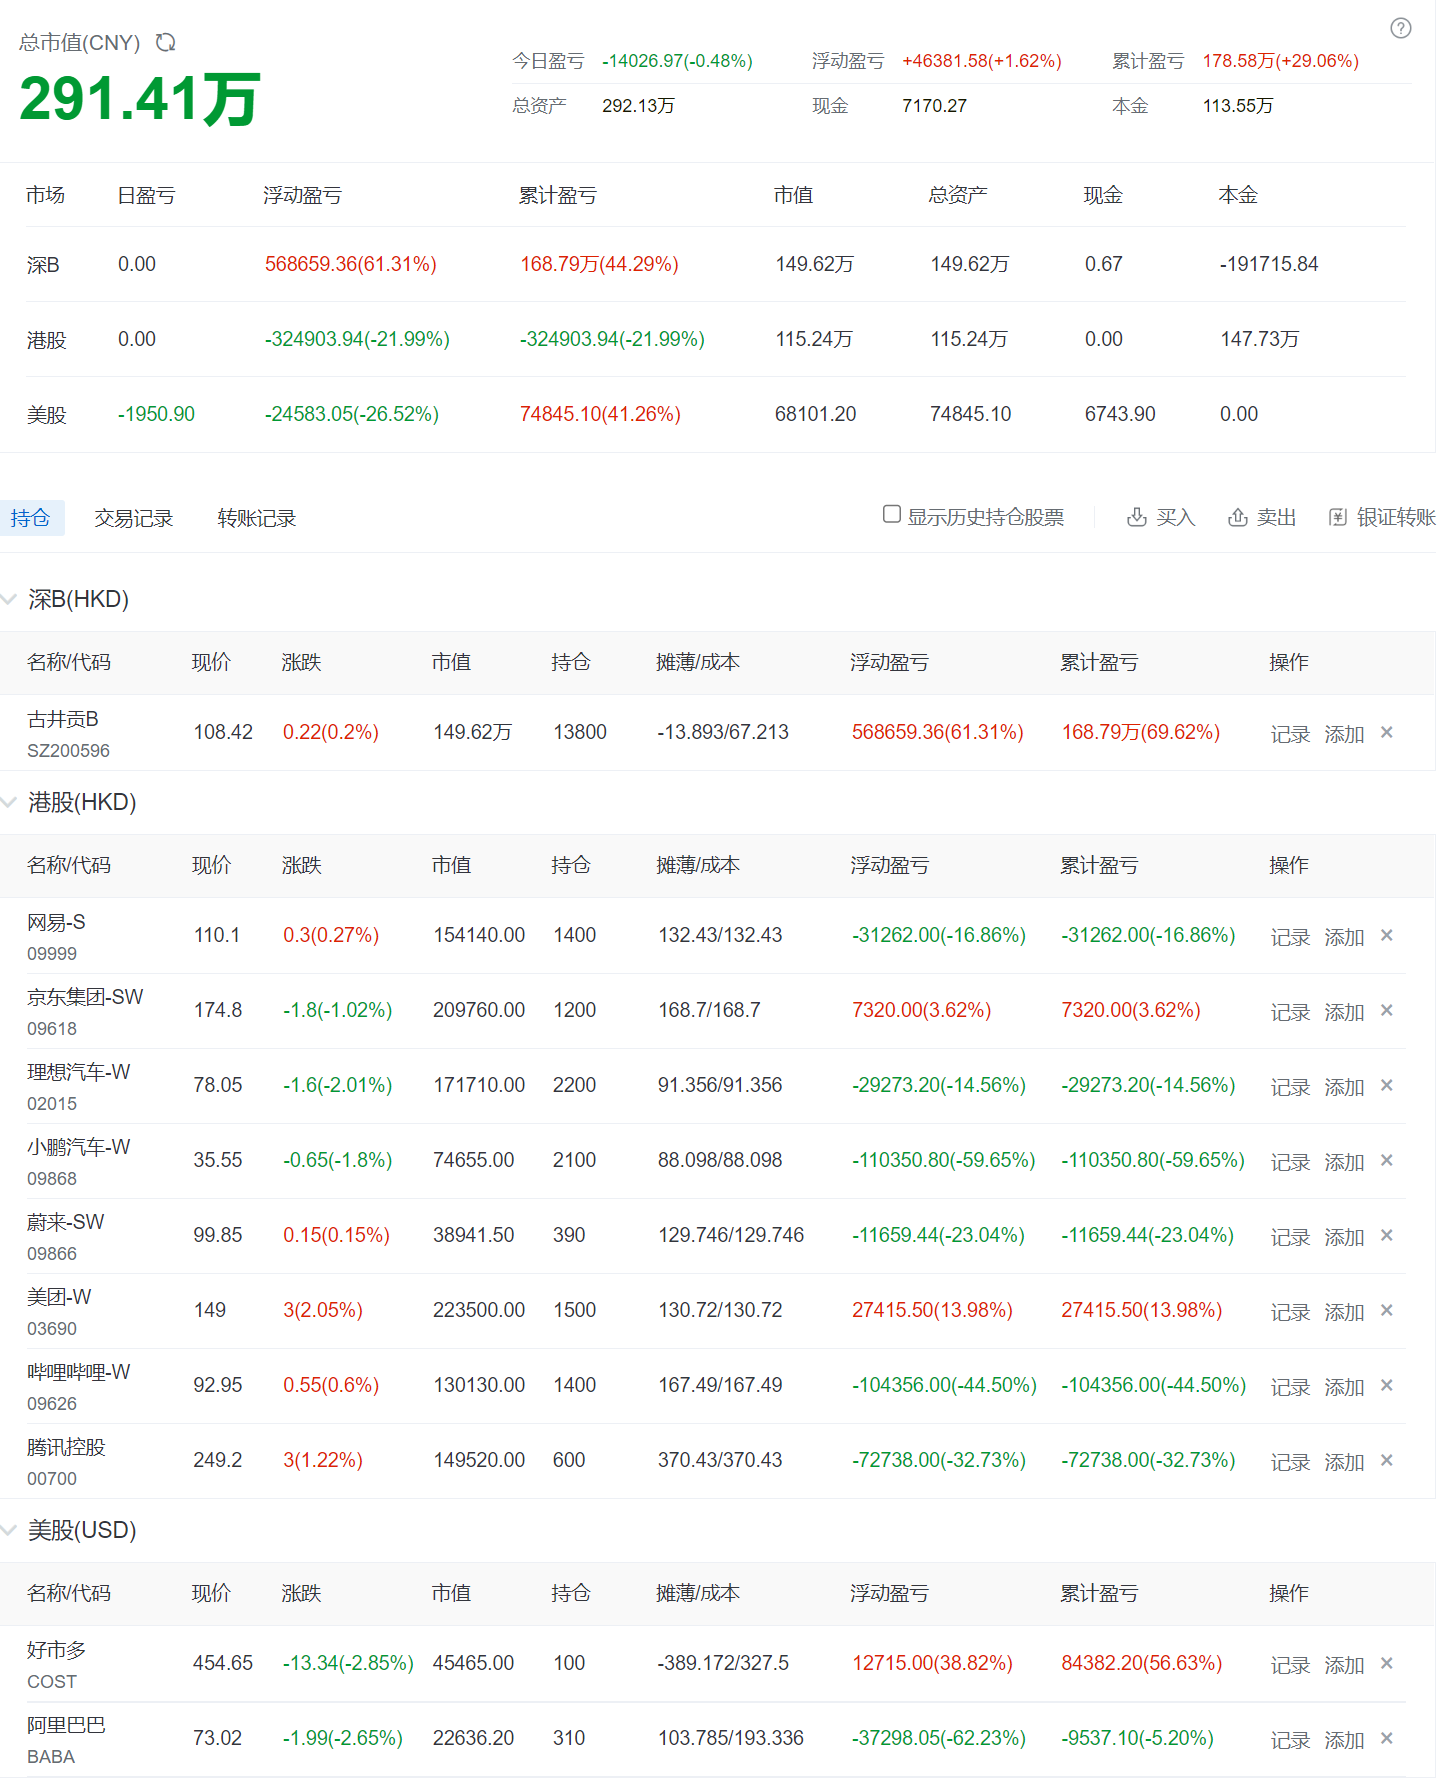Remove the 哔哩哔哩-W holding row

pos(1387,1385)
